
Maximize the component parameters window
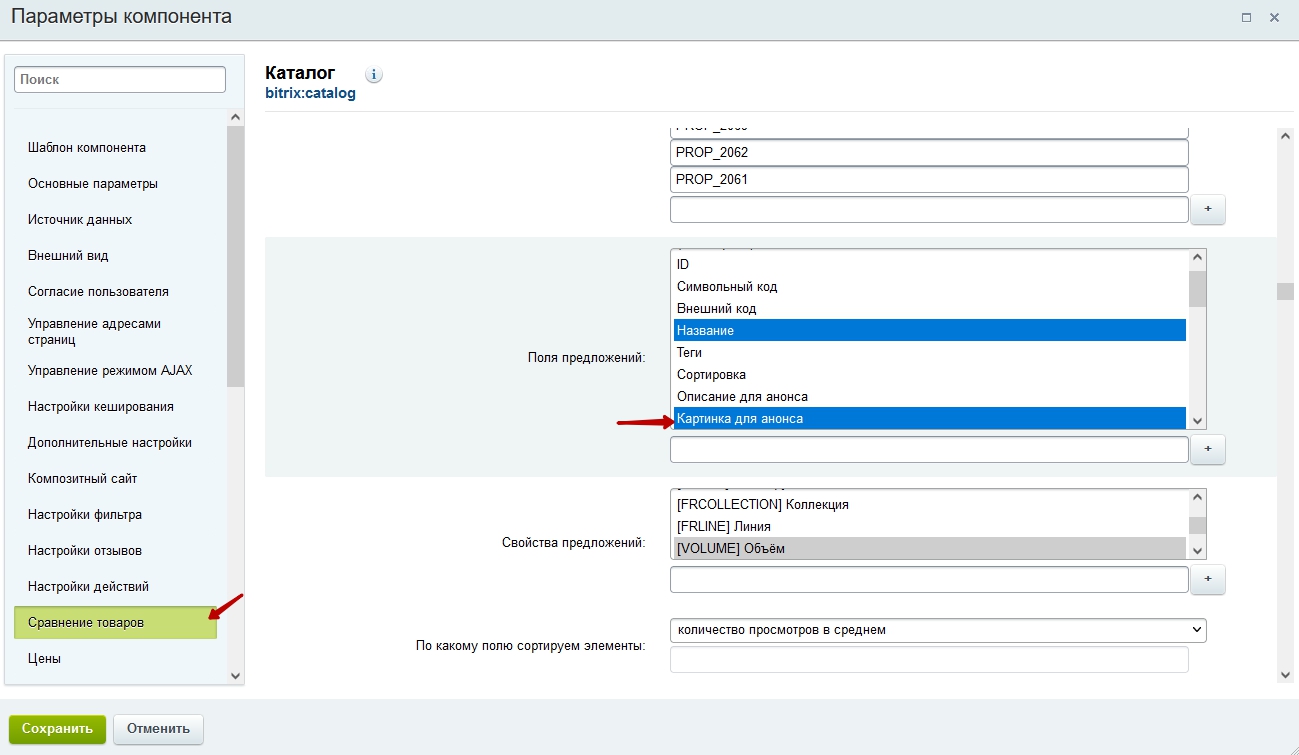pos(1246,18)
